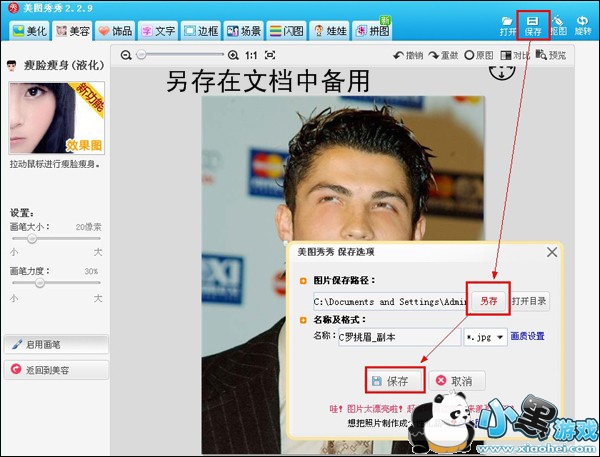Set zoom to 1:1 actual size

[251, 55]
